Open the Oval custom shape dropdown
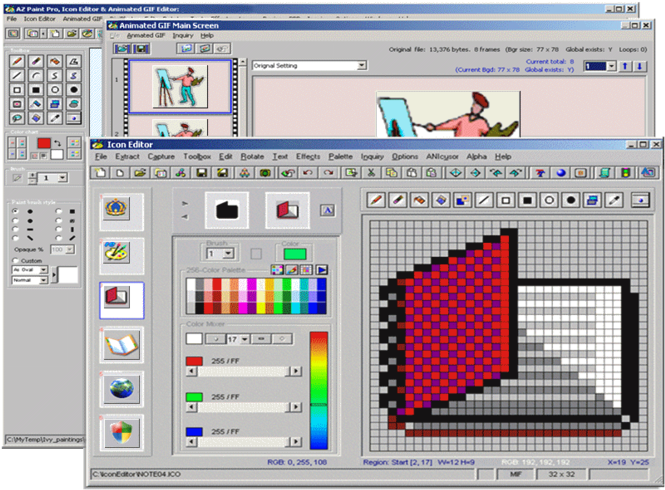The height and width of the screenshot is (490, 665). tap(43, 270)
